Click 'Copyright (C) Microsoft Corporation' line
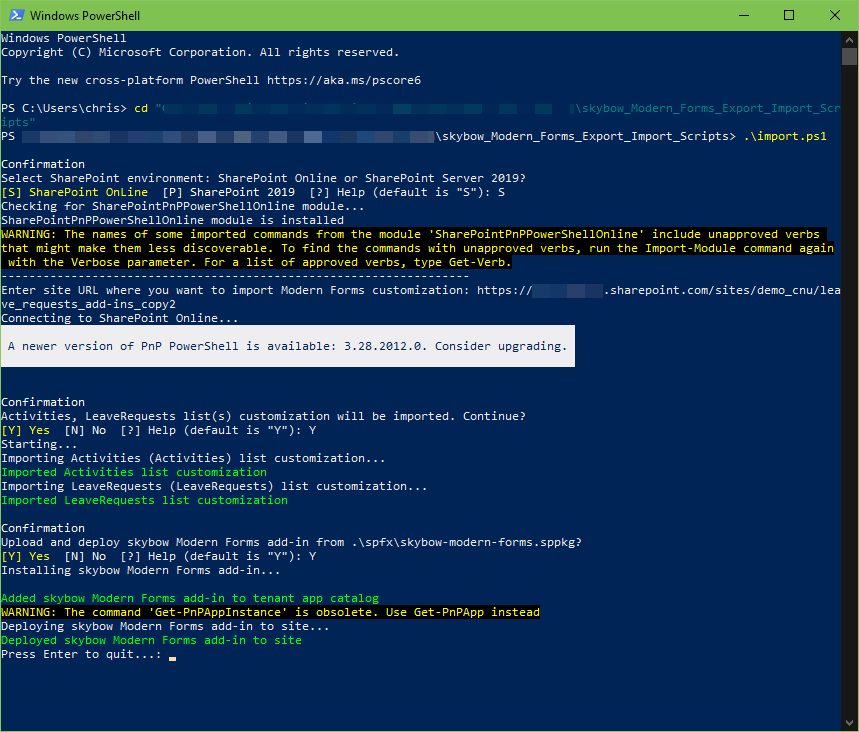 pos(200,53)
